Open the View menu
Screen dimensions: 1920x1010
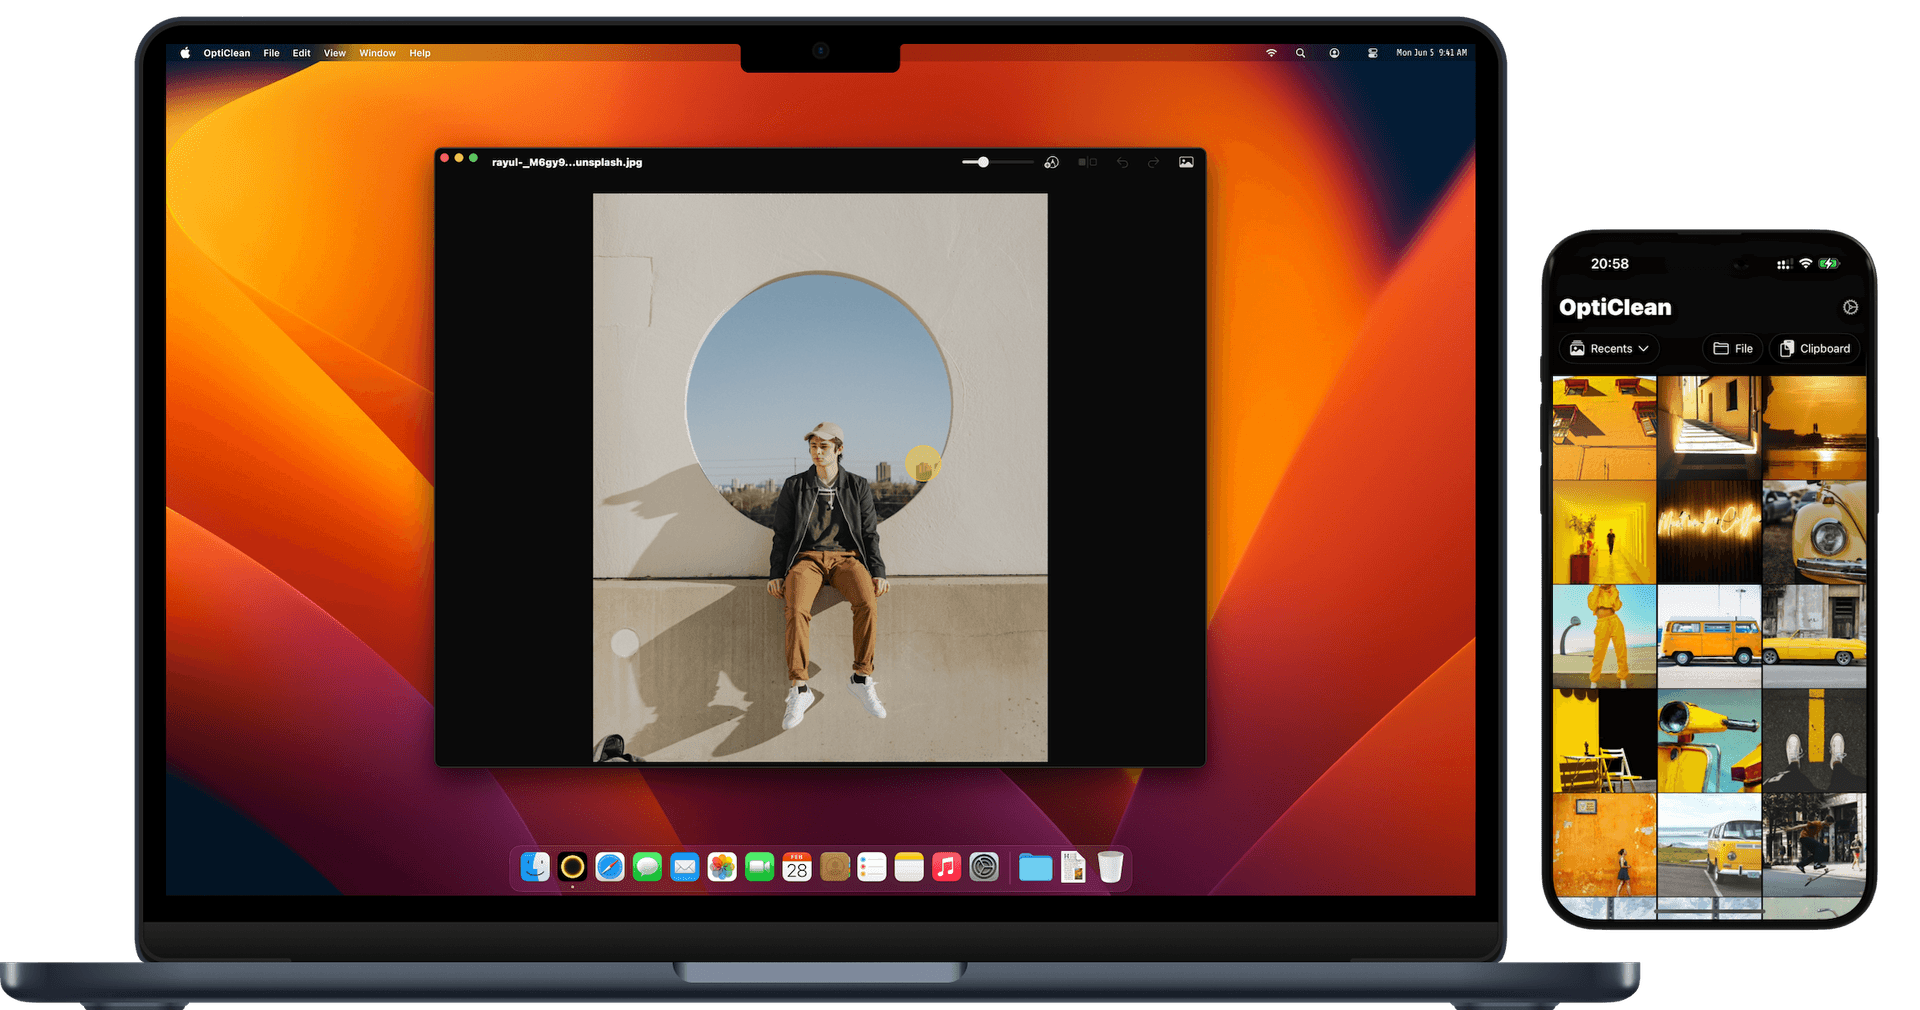coord(335,53)
